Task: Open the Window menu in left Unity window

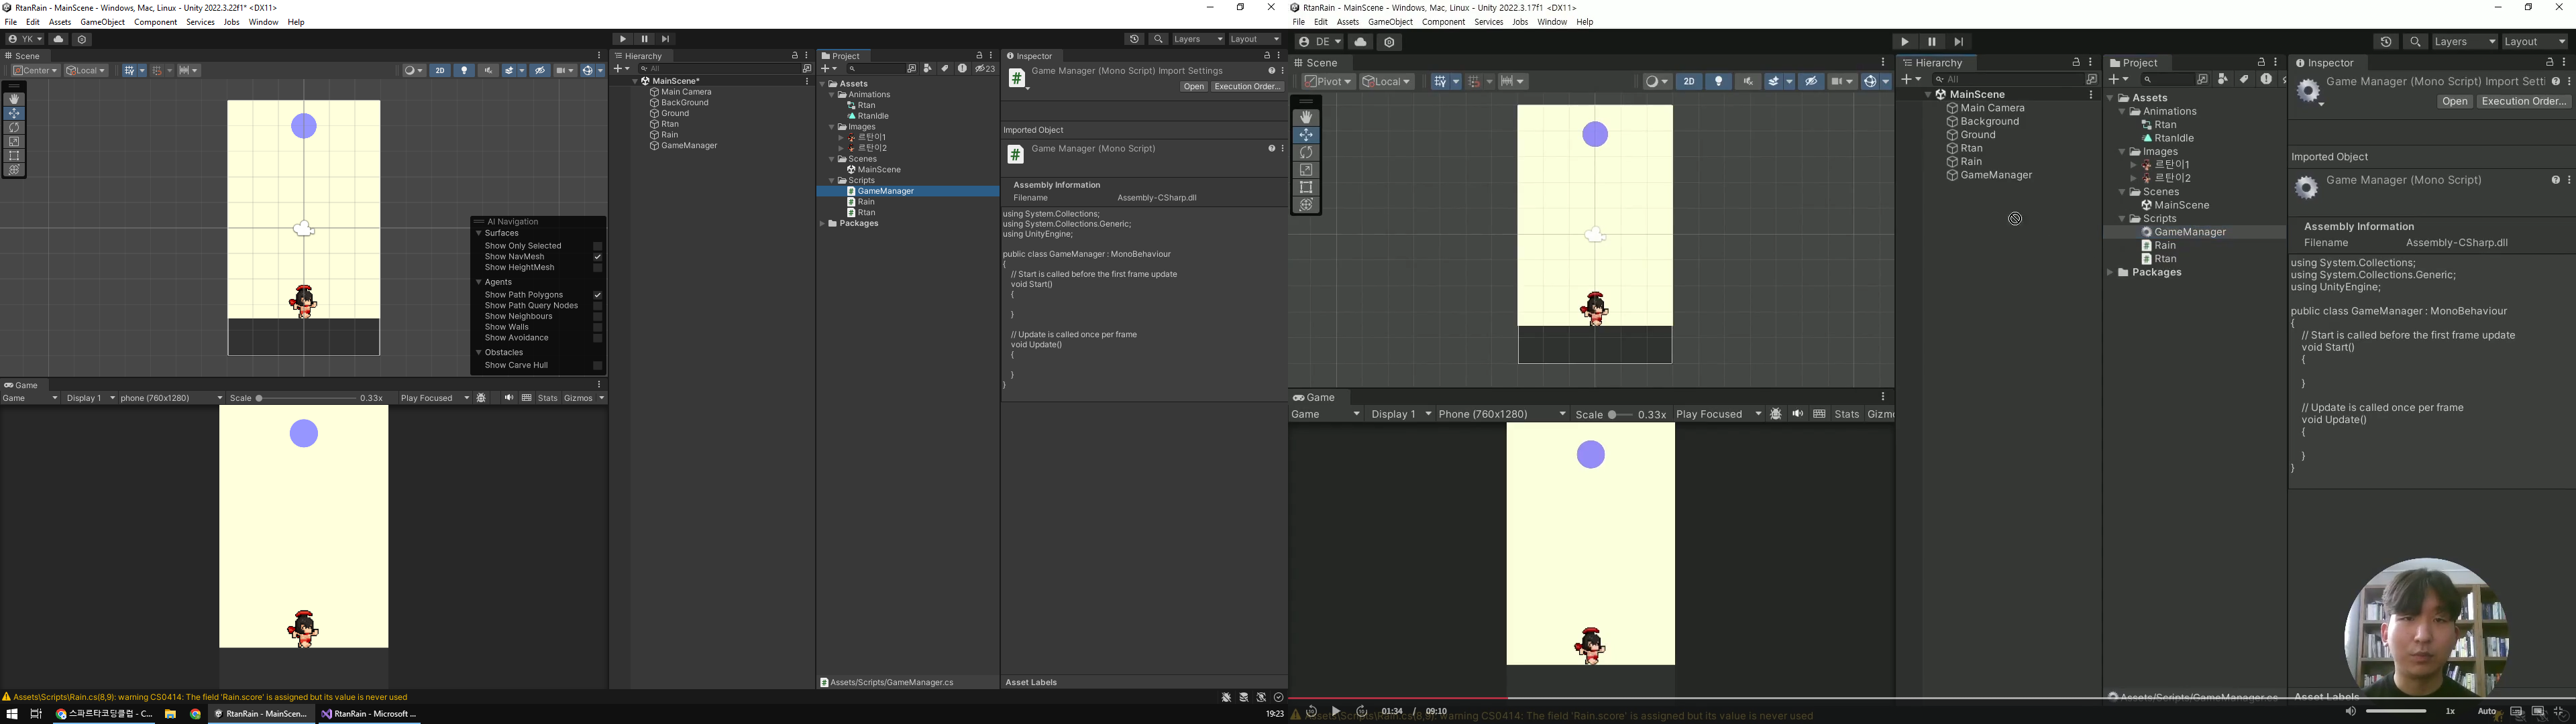Action: 264,22
